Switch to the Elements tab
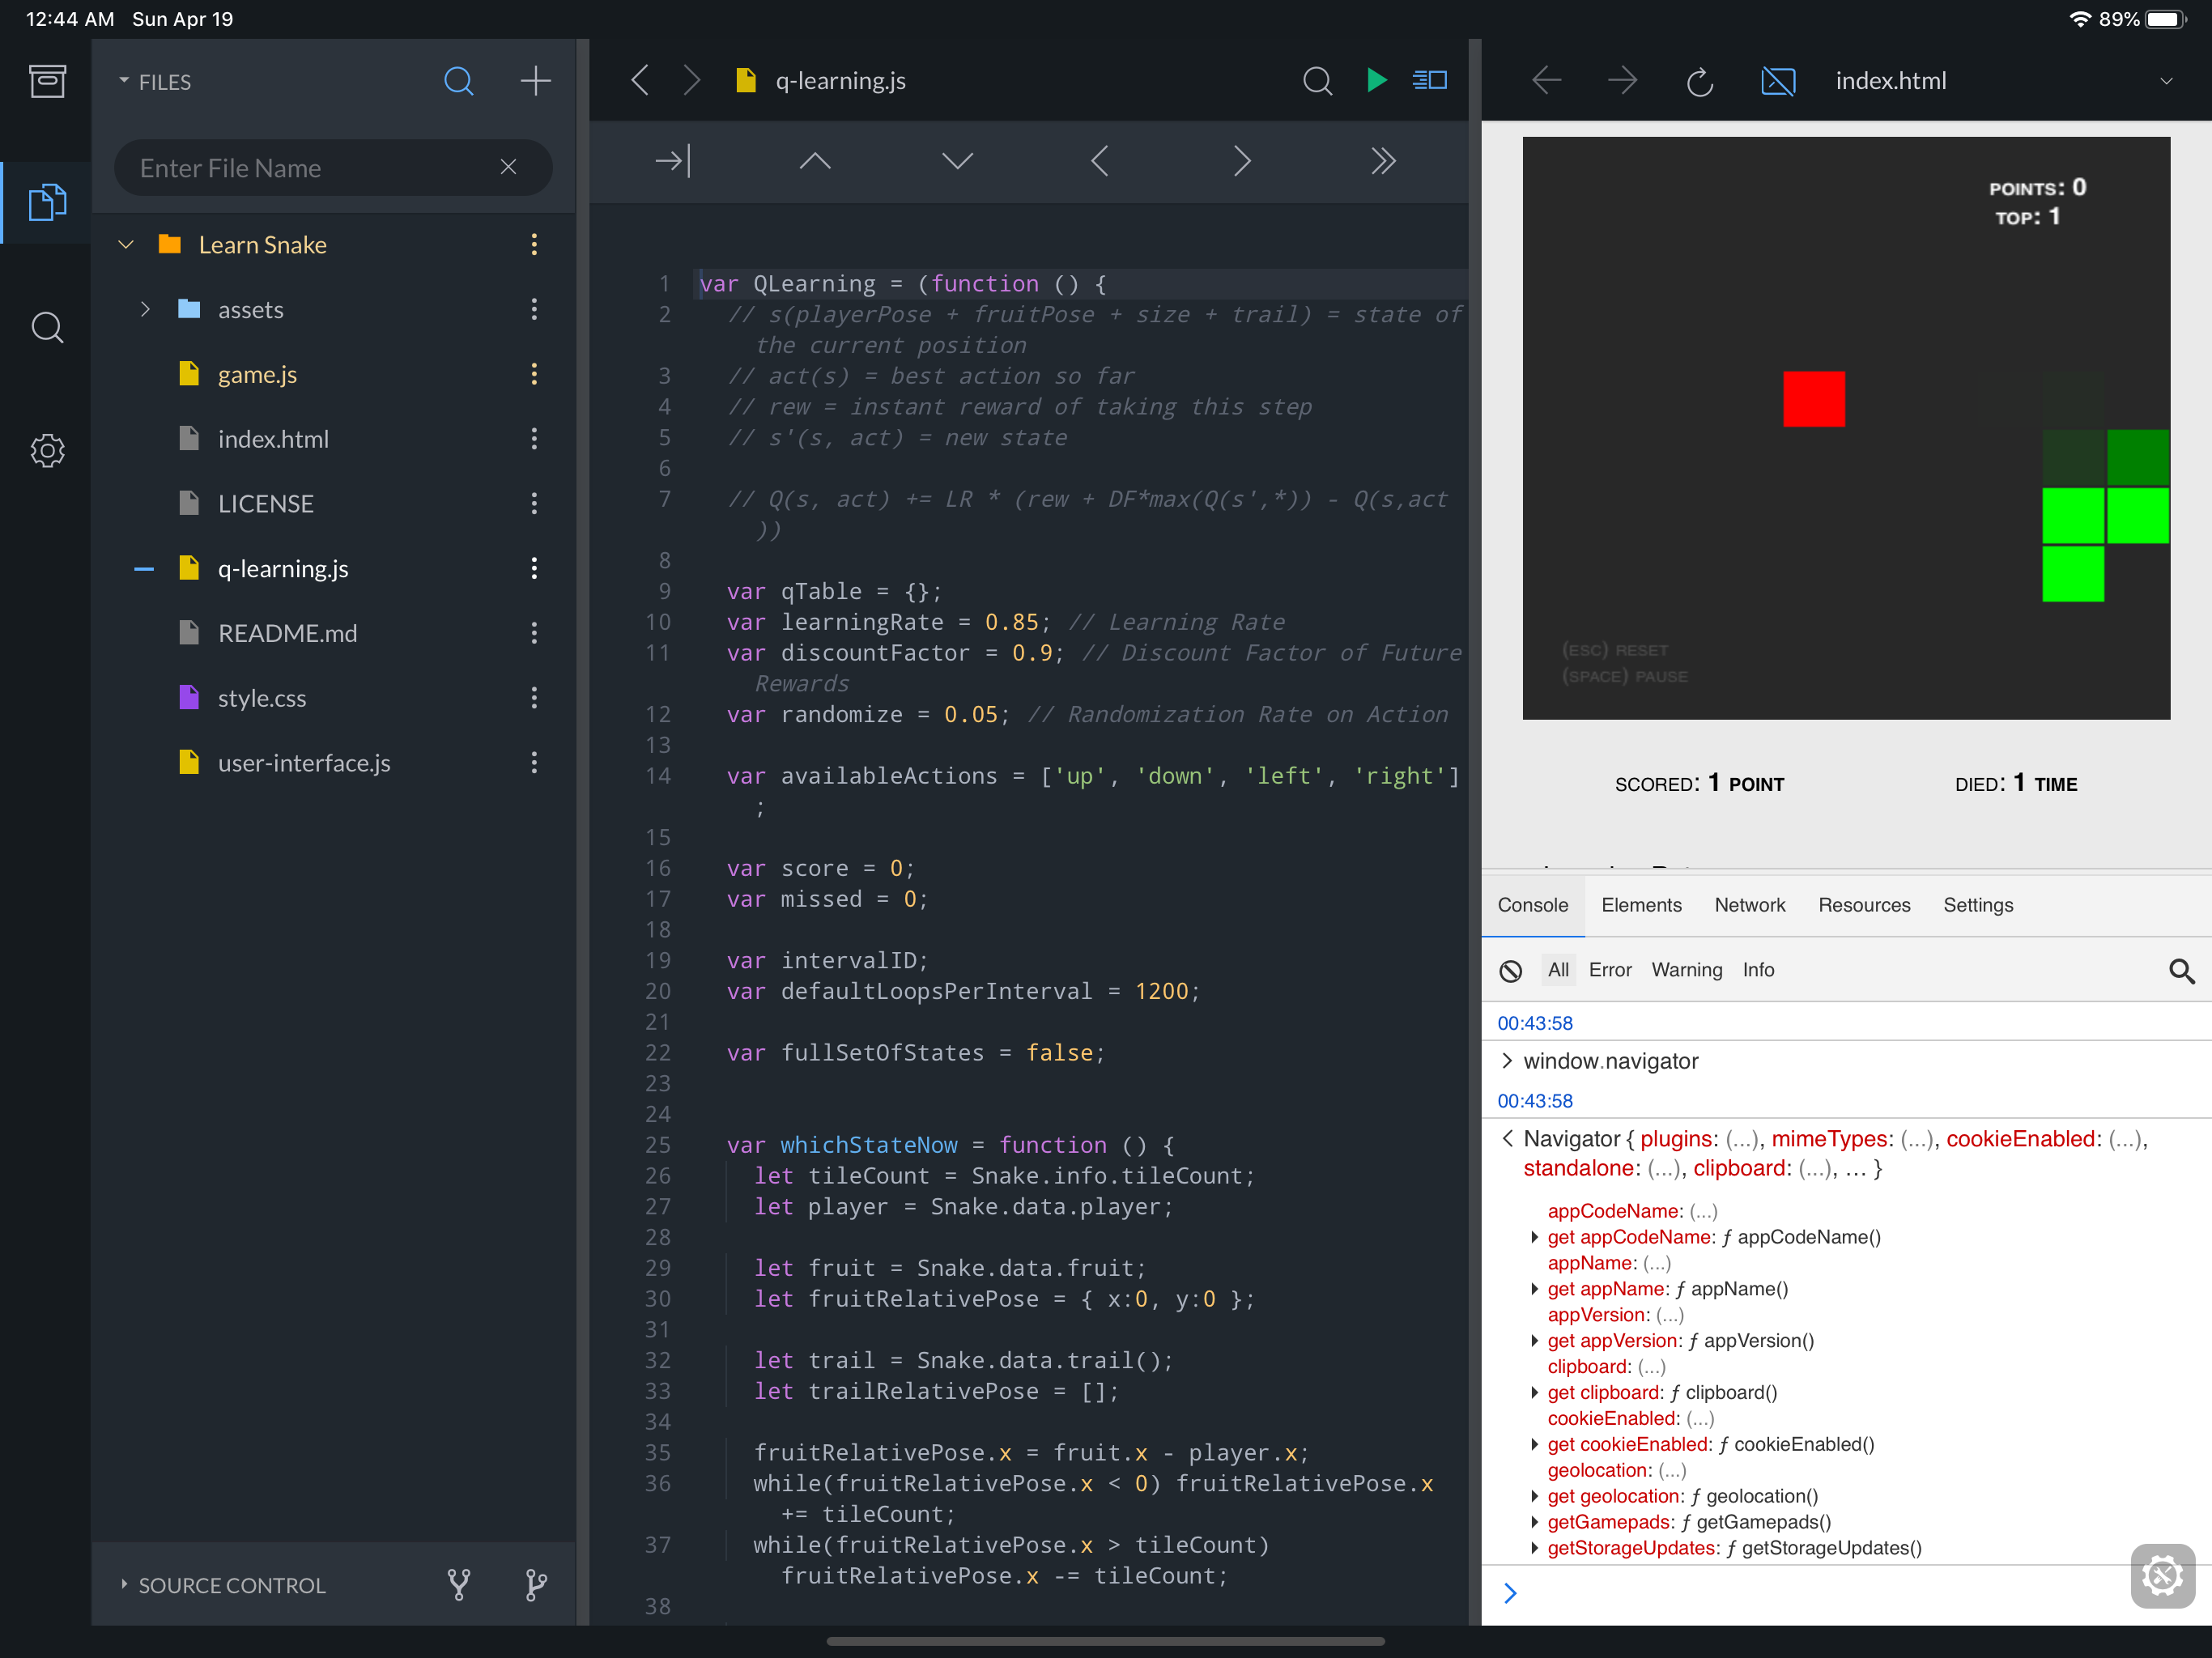Screen dimensions: 2212x1658 (x=1641, y=905)
